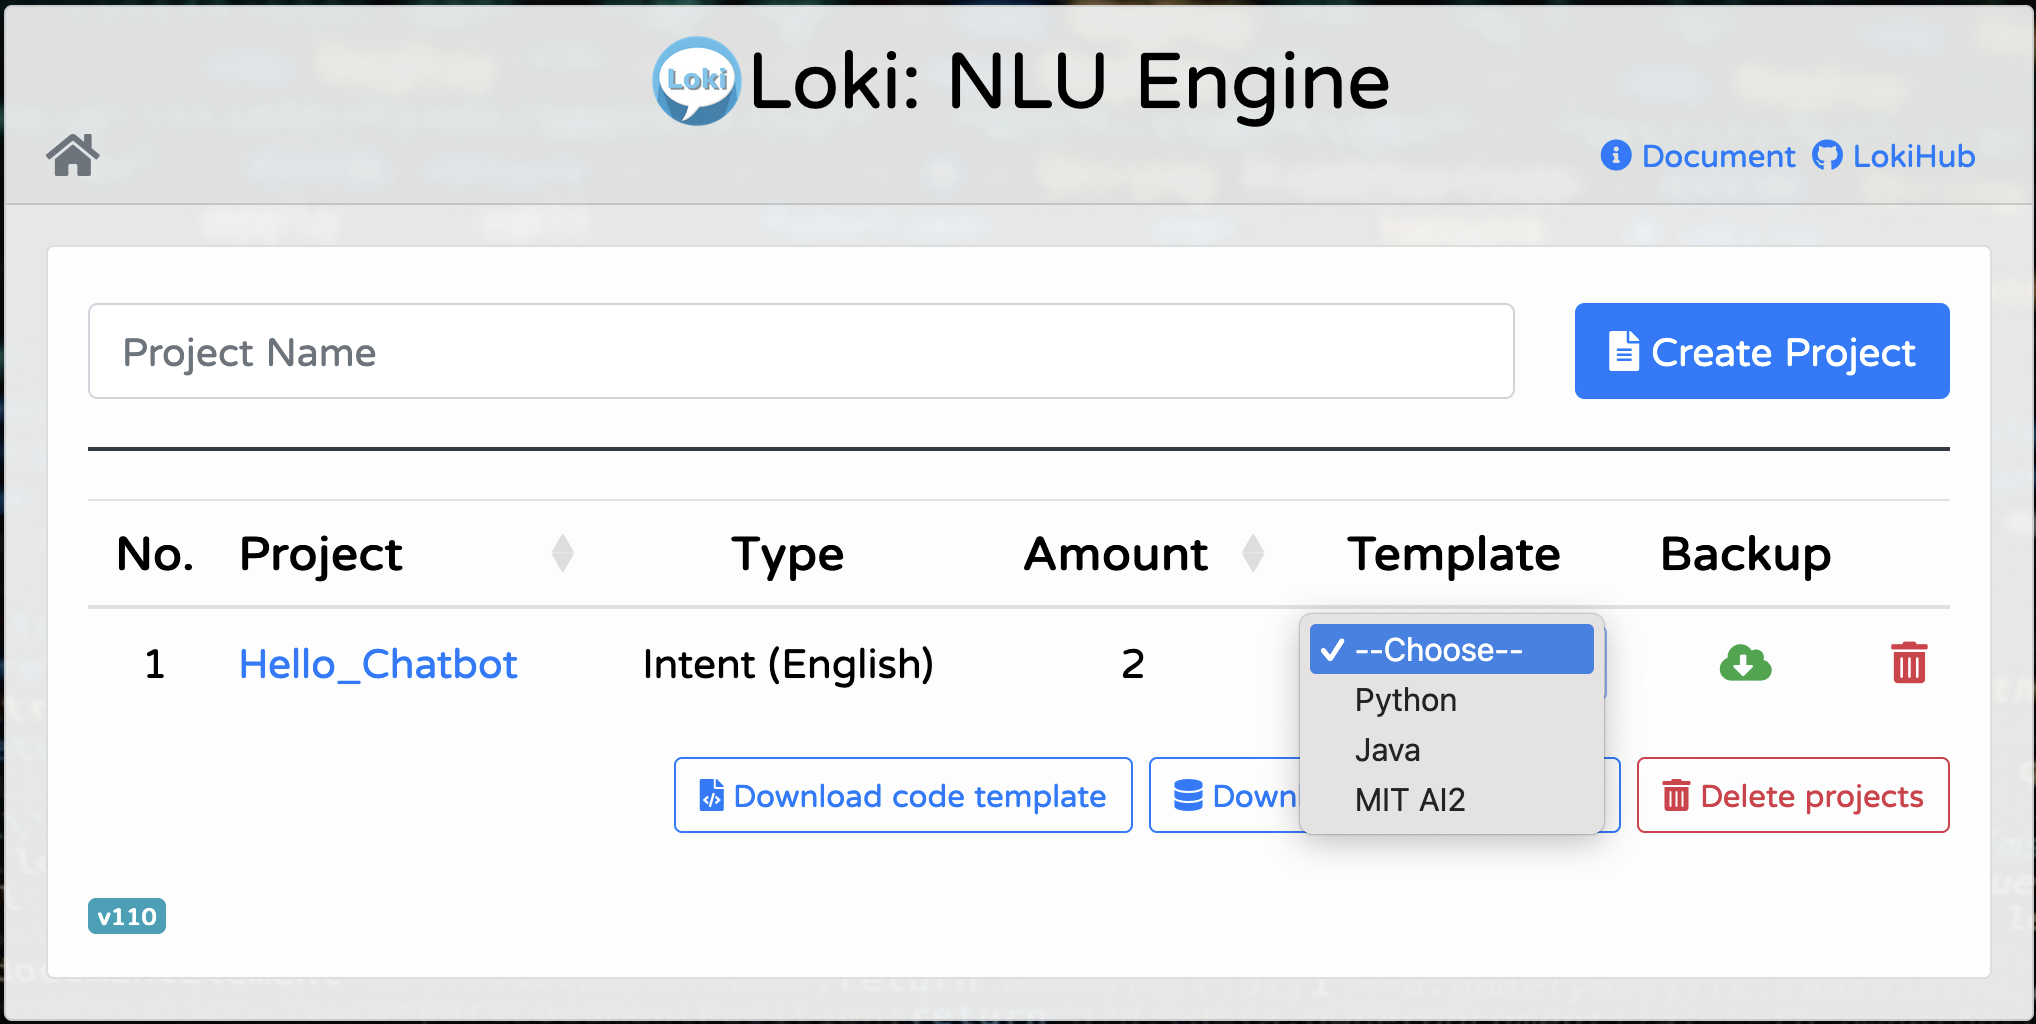Click the Document info circle icon
2036x1024 pixels.
tap(1615, 156)
